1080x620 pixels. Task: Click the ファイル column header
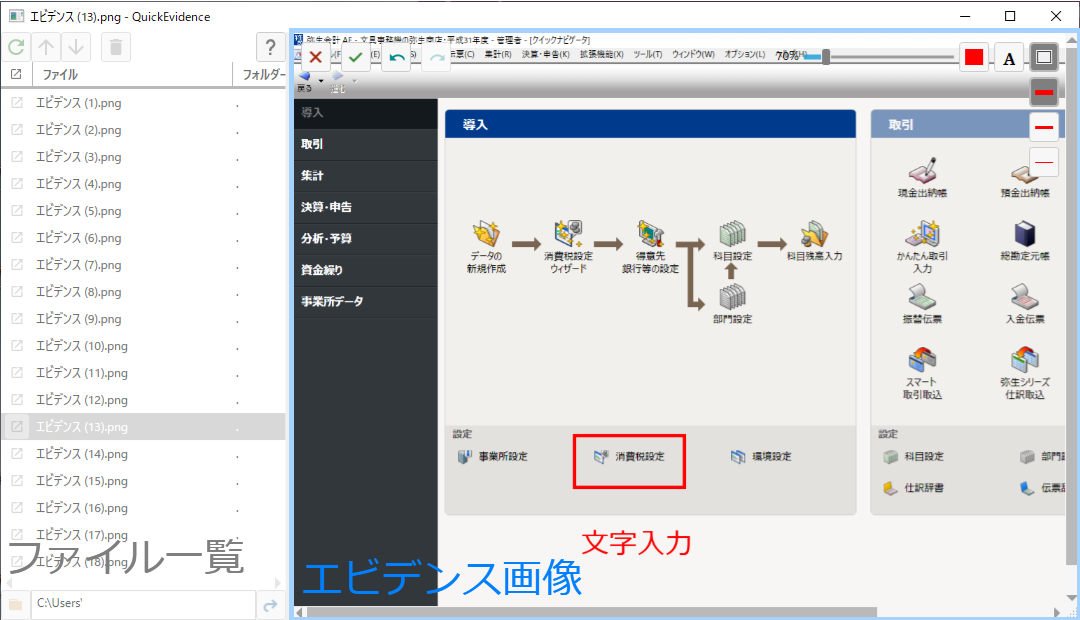[x=131, y=74]
